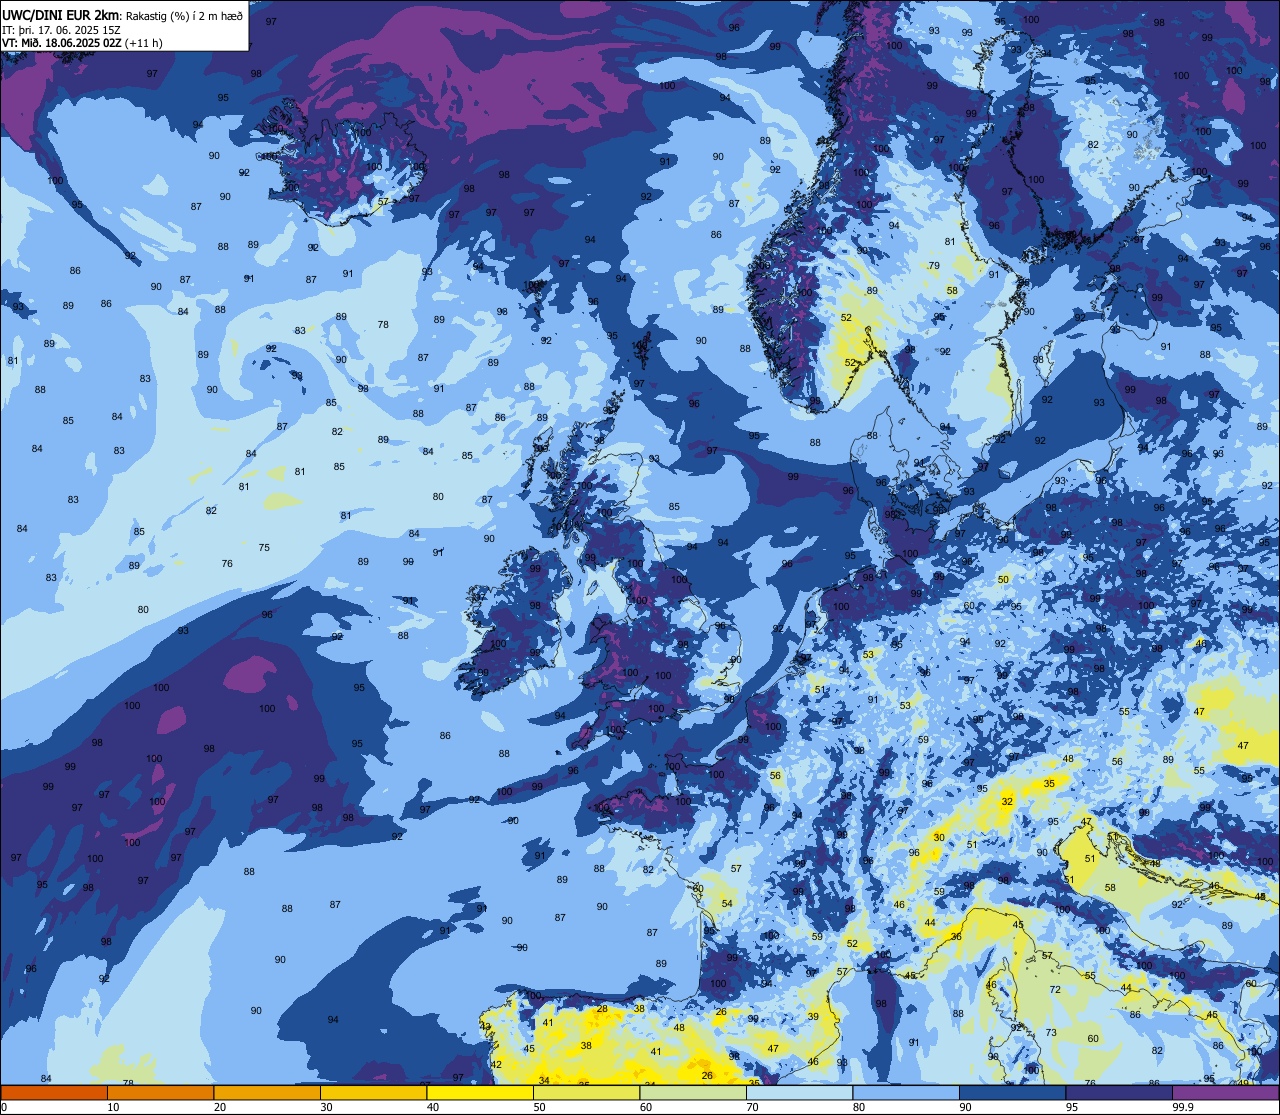
Task: Click the "70" legend scale tick label
Action: tap(753, 1107)
